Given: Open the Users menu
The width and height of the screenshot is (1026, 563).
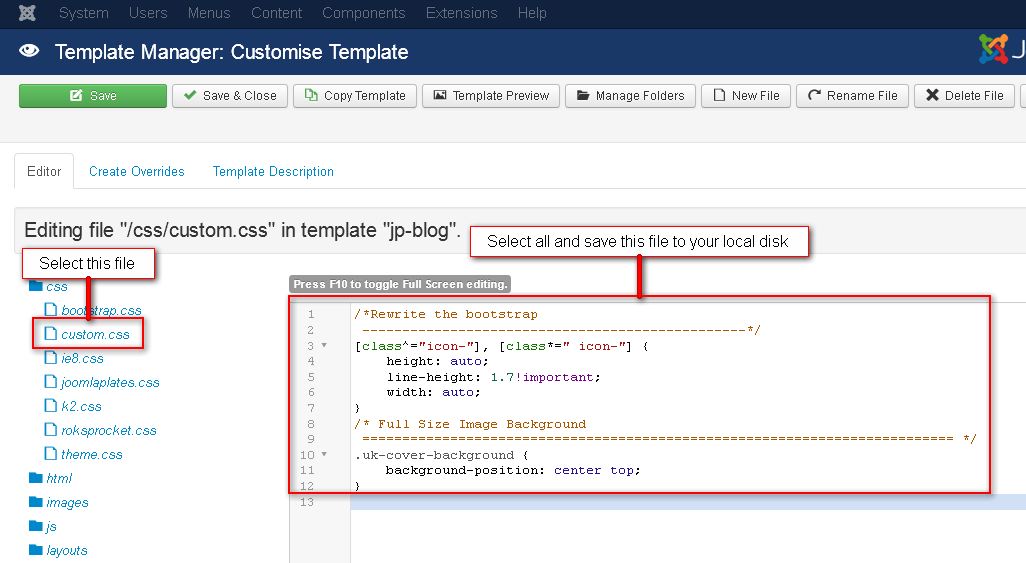Looking at the screenshot, I should coord(148,13).
